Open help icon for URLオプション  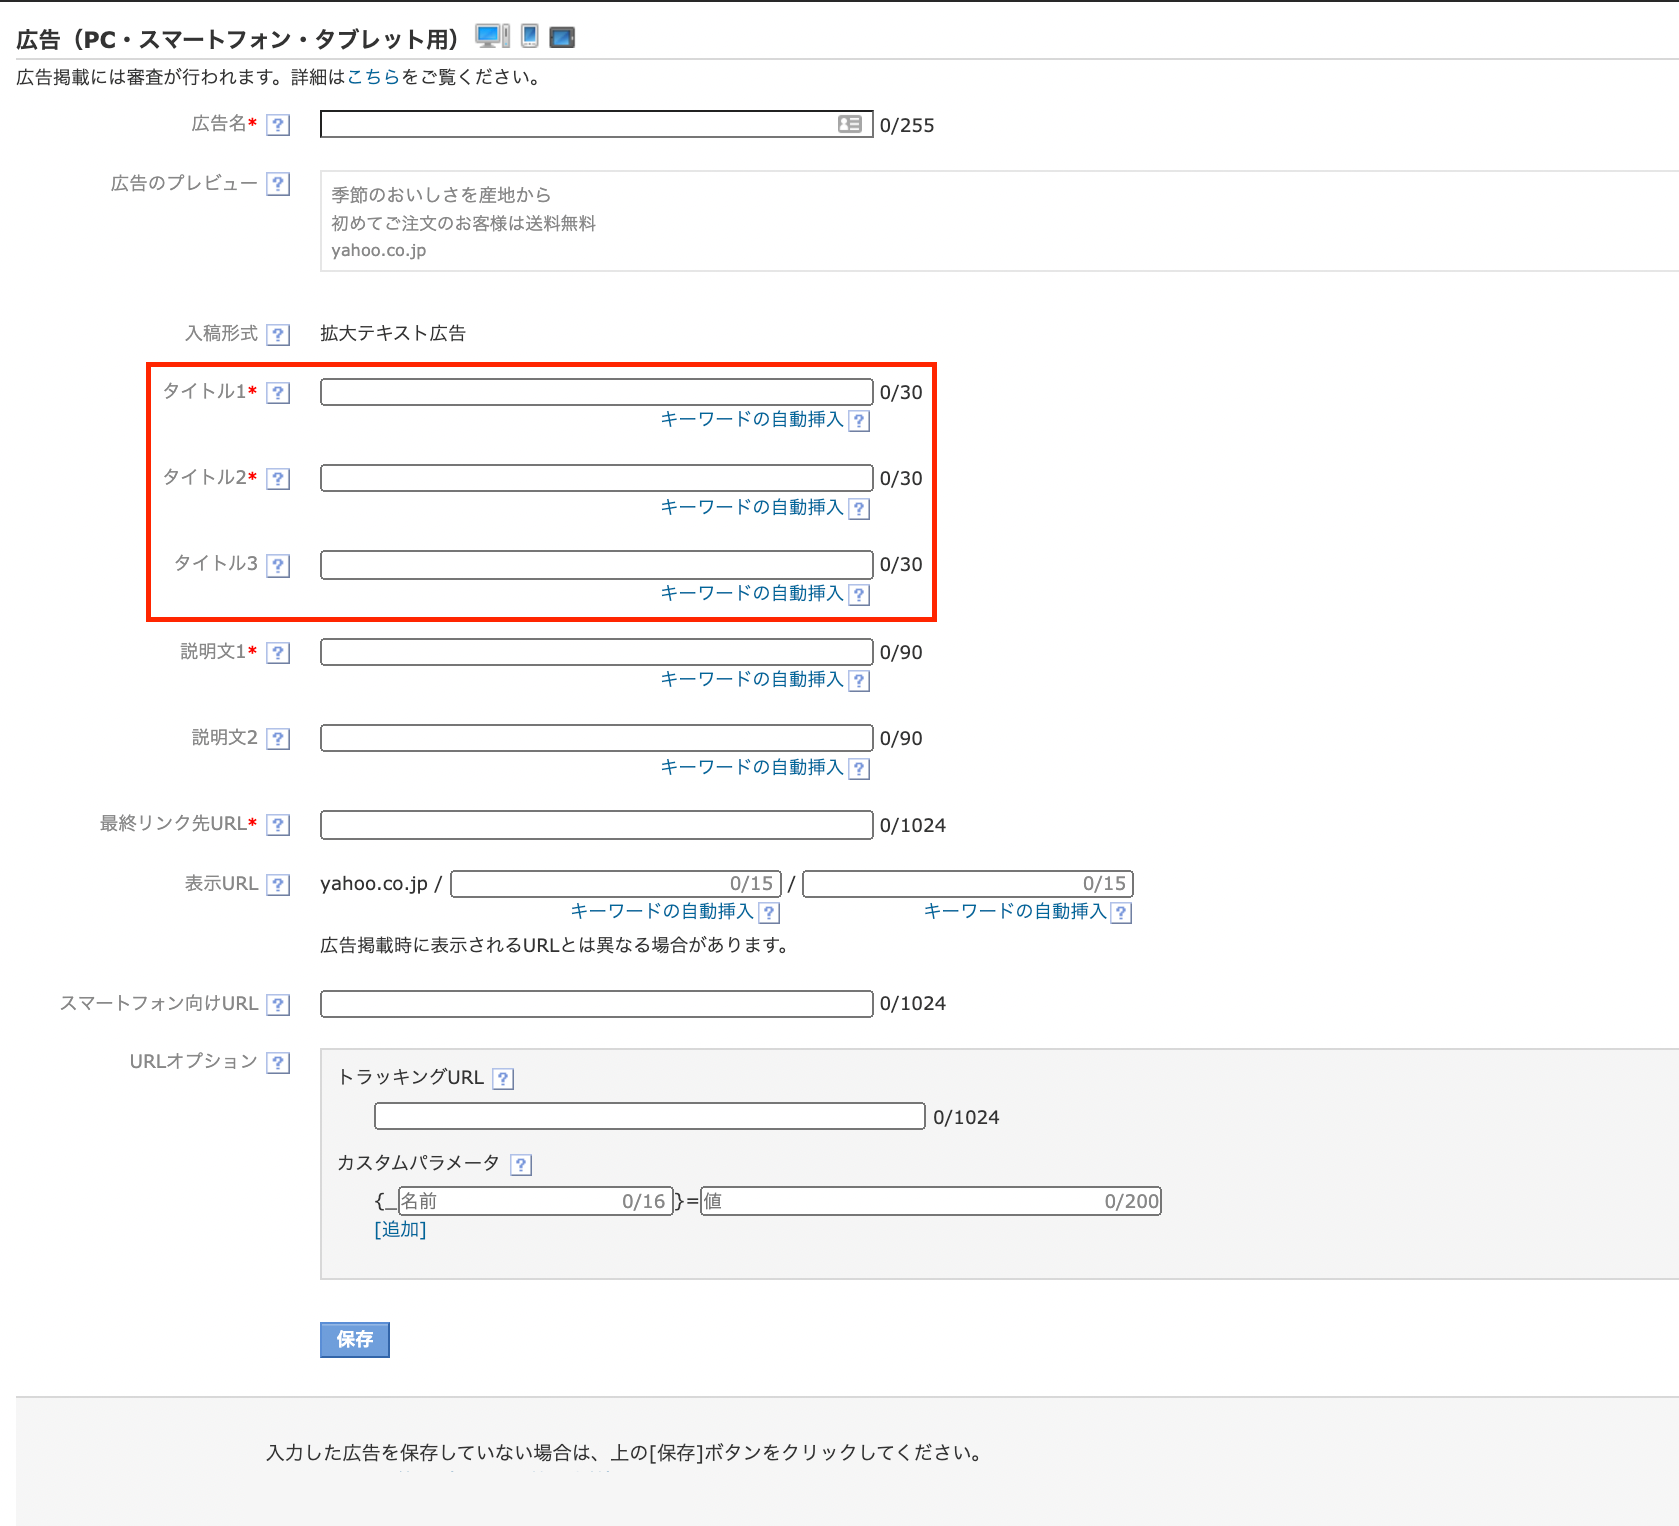[279, 1062]
